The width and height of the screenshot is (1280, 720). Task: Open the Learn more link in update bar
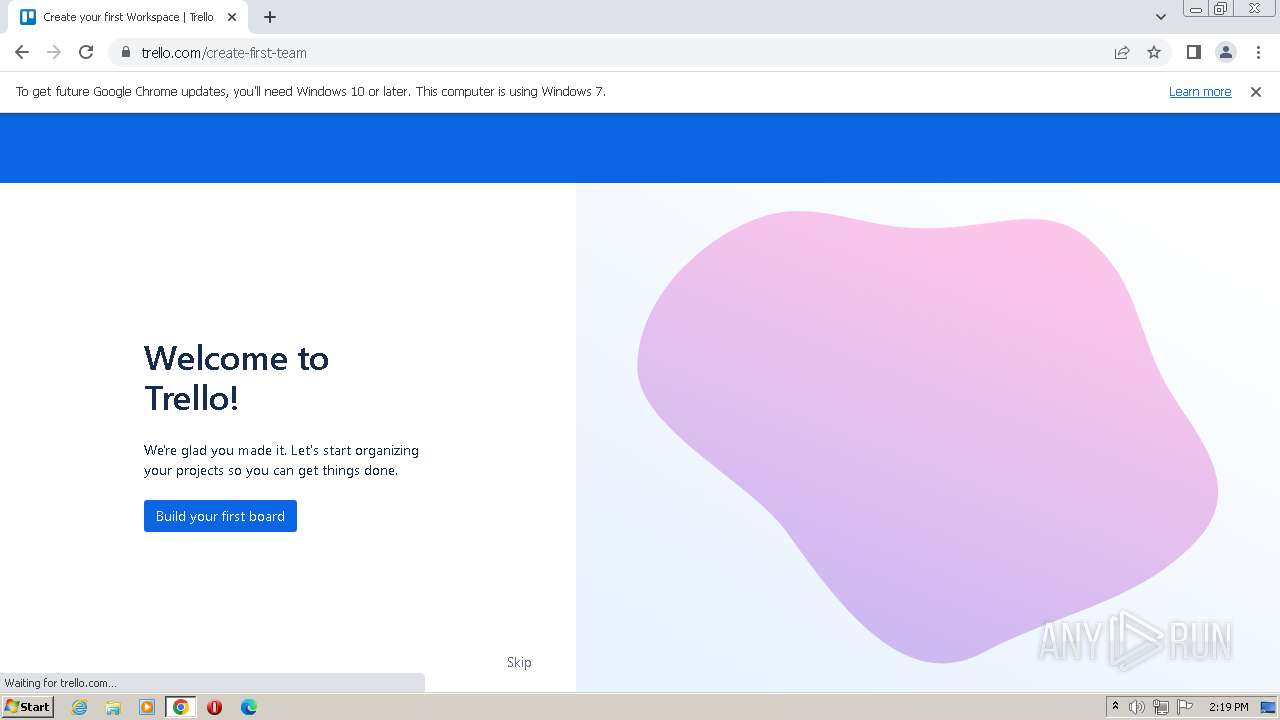pos(1200,91)
